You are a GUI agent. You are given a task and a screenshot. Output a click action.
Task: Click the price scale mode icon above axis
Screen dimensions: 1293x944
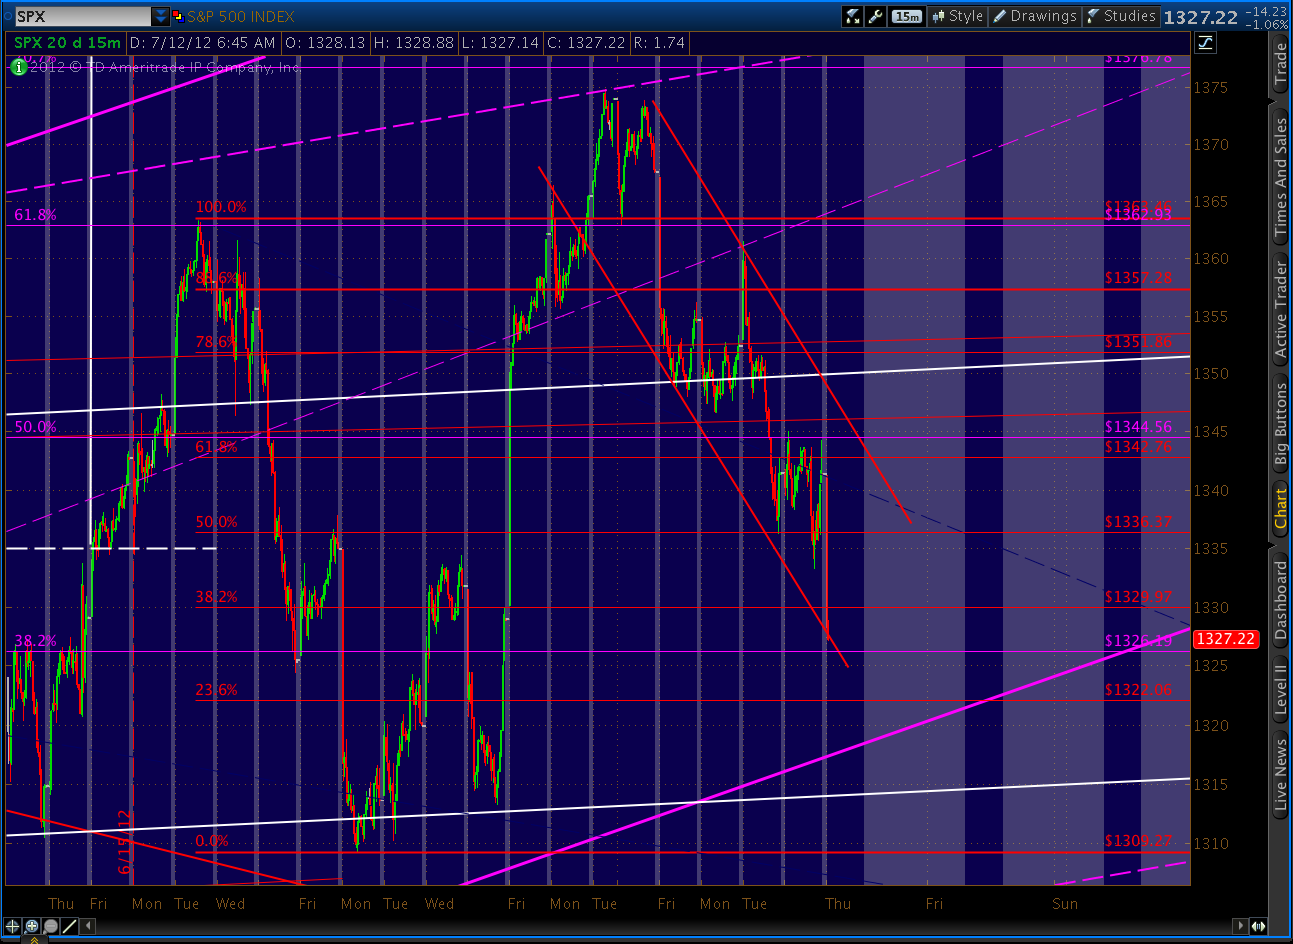pos(1205,42)
